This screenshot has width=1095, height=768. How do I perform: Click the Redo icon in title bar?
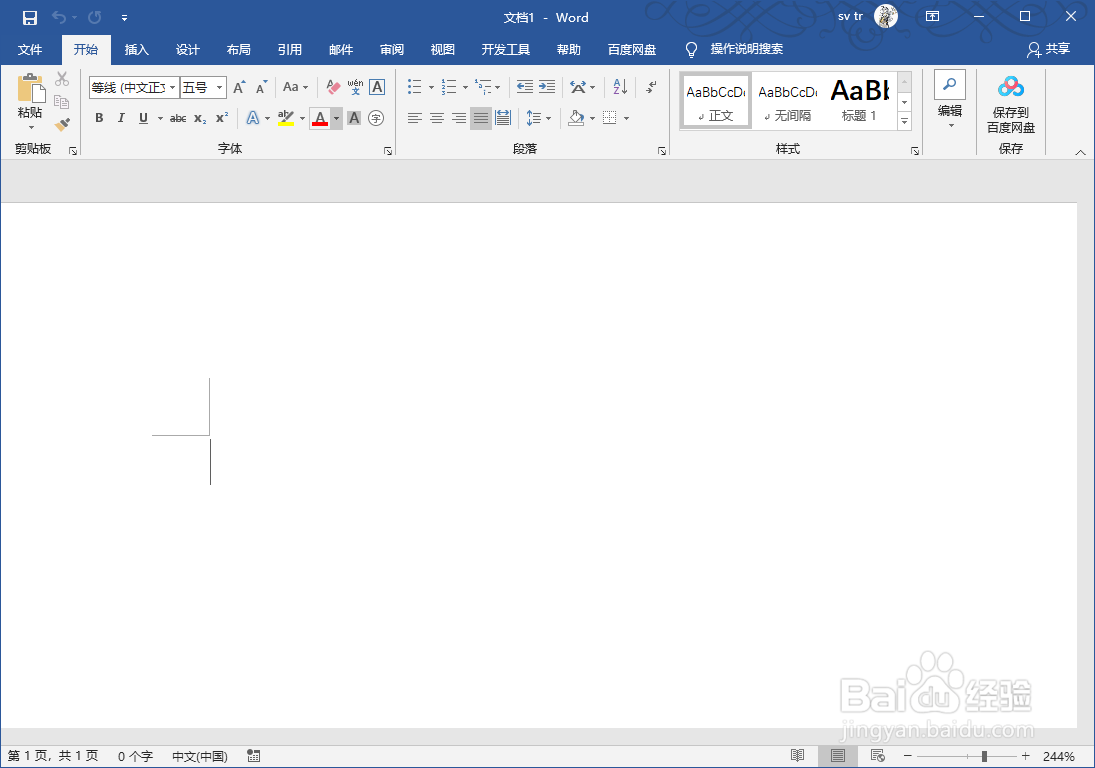pos(95,17)
